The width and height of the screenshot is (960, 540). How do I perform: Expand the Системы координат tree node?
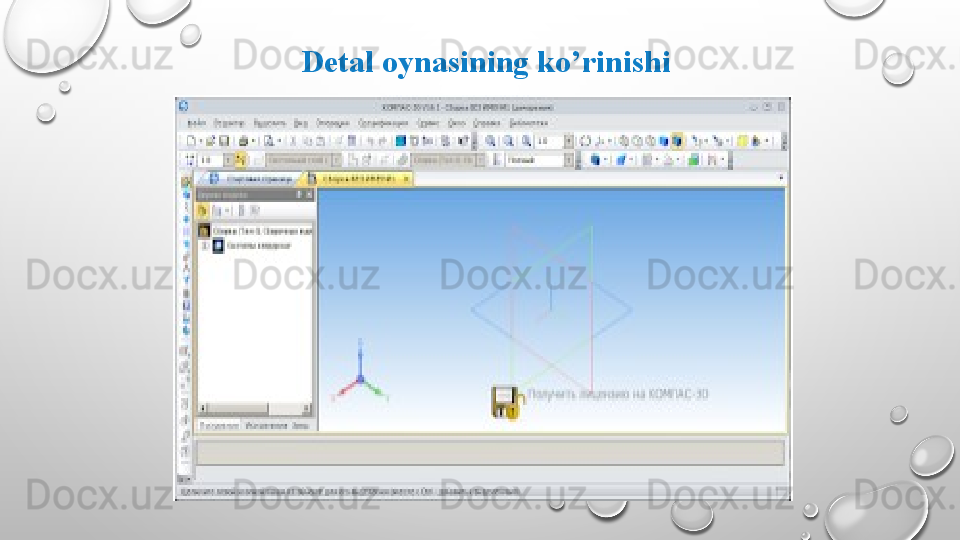pos(205,245)
